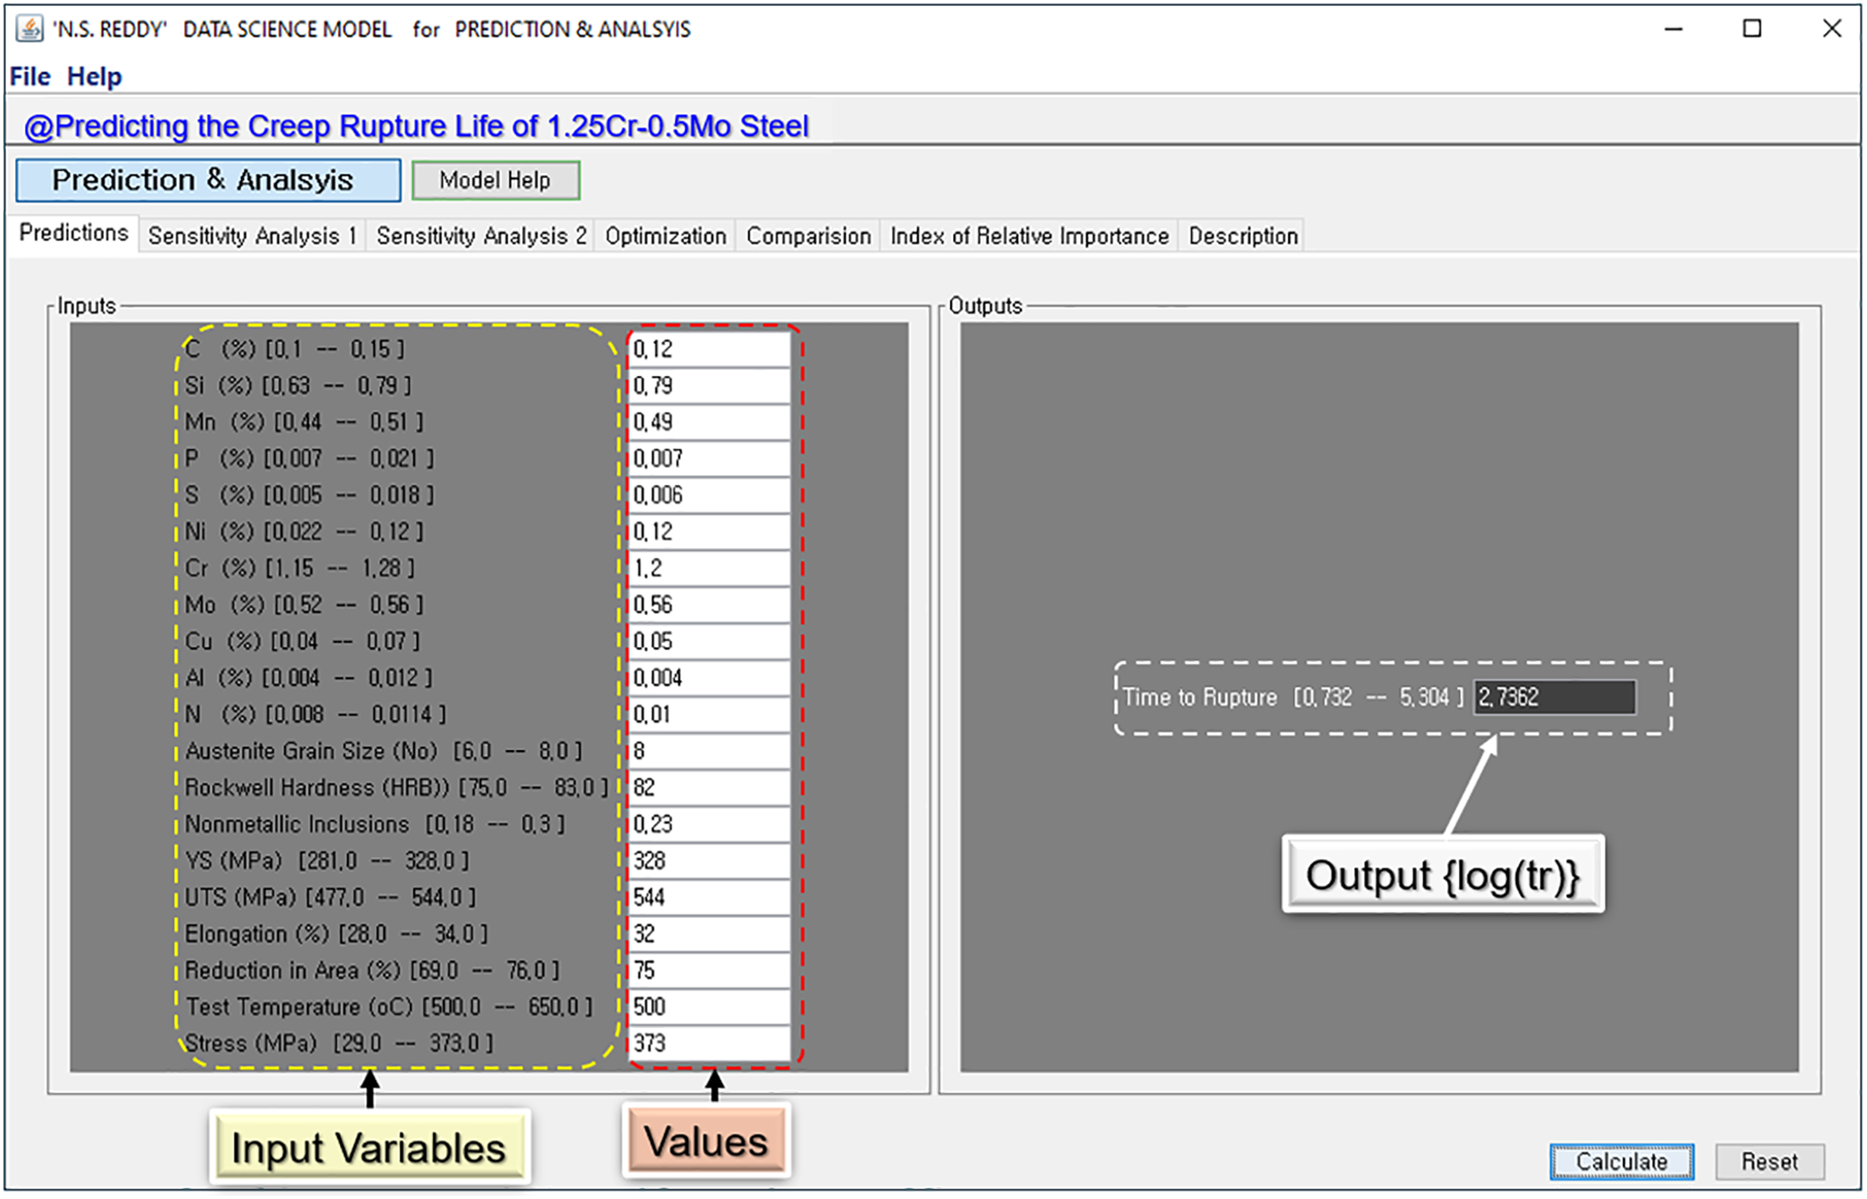
Task: Open the Optimization tab
Action: pos(665,236)
